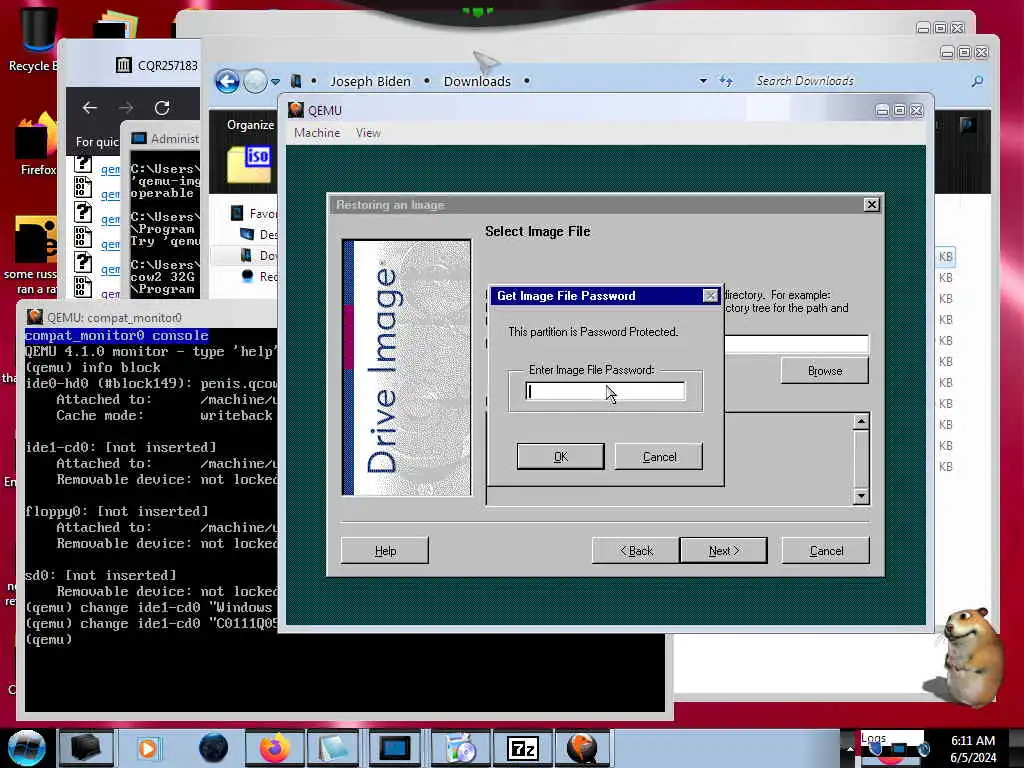Screen dimensions: 1024x768
Task: Close the Get Image File Password dialog
Action: click(711, 296)
